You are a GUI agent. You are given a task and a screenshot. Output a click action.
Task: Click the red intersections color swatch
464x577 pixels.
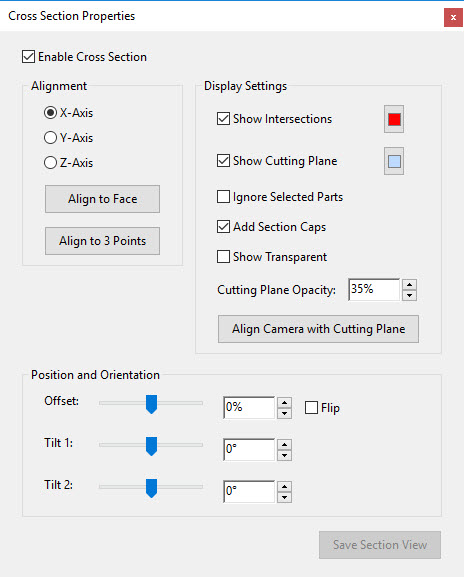394,119
